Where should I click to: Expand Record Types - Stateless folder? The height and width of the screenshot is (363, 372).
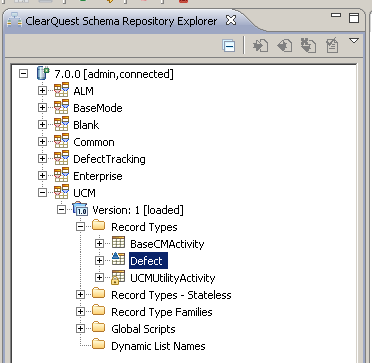pyautogui.click(x=80, y=295)
